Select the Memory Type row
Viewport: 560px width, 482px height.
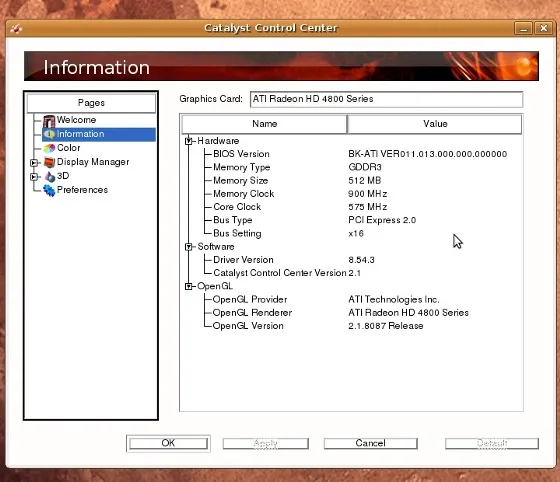(x=241, y=167)
